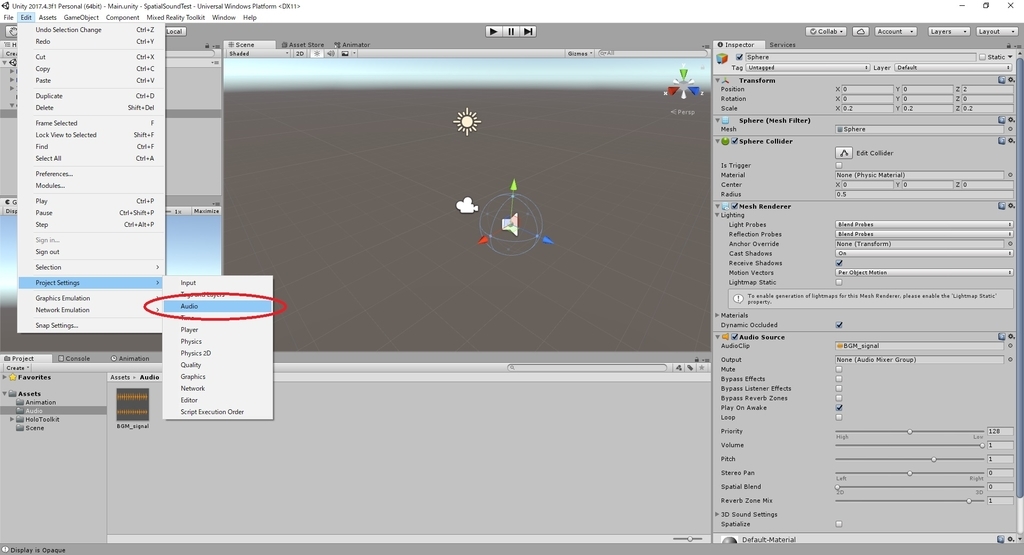The image size is (1024, 555).
Task: Click the save-search star icon in the Project panel
Action: point(701,368)
